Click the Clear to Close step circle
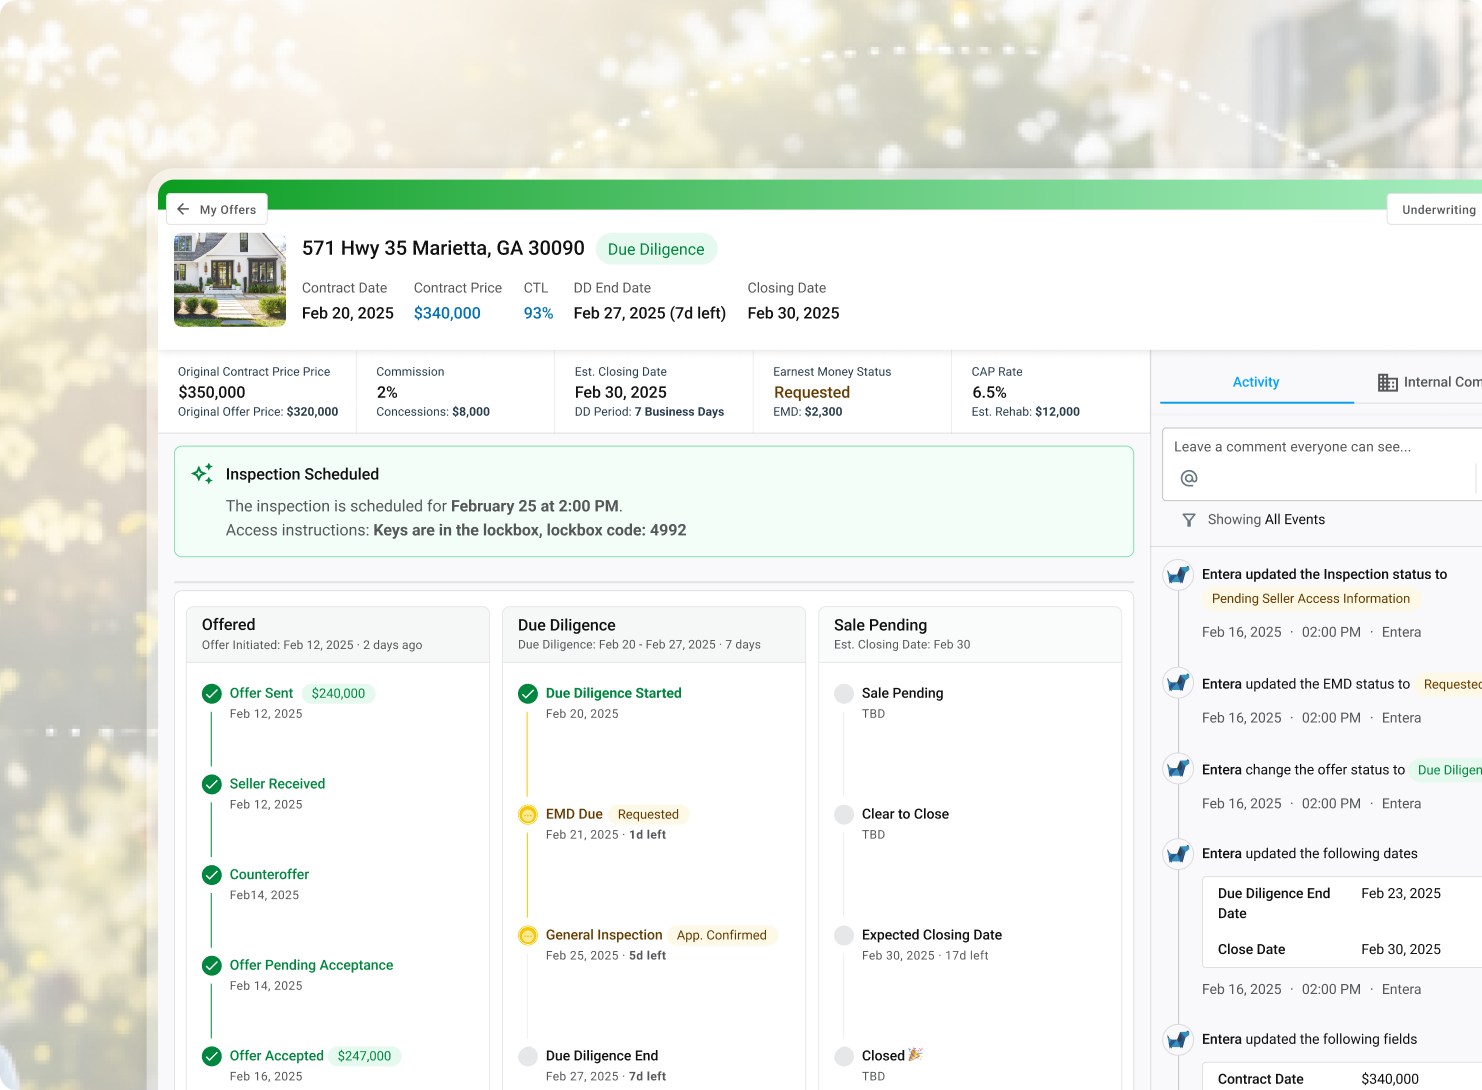Image resolution: width=1482 pixels, height=1090 pixels. tap(844, 815)
